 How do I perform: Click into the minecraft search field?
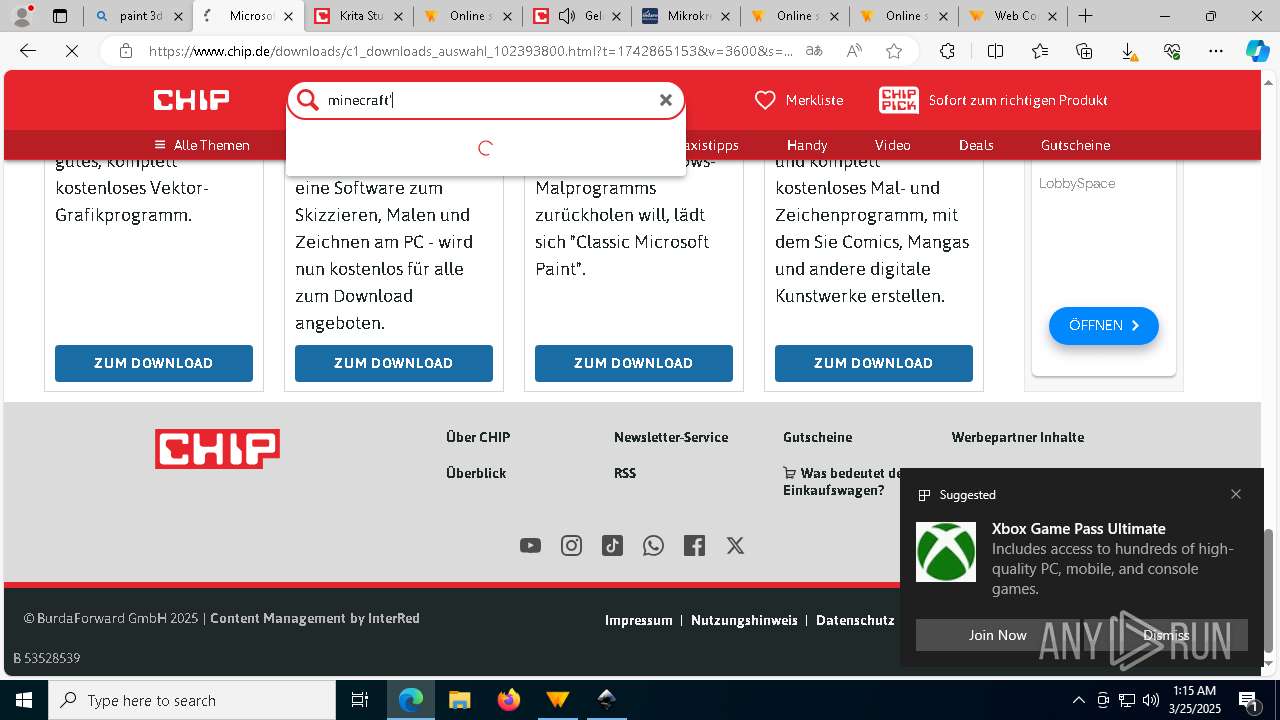point(487,100)
